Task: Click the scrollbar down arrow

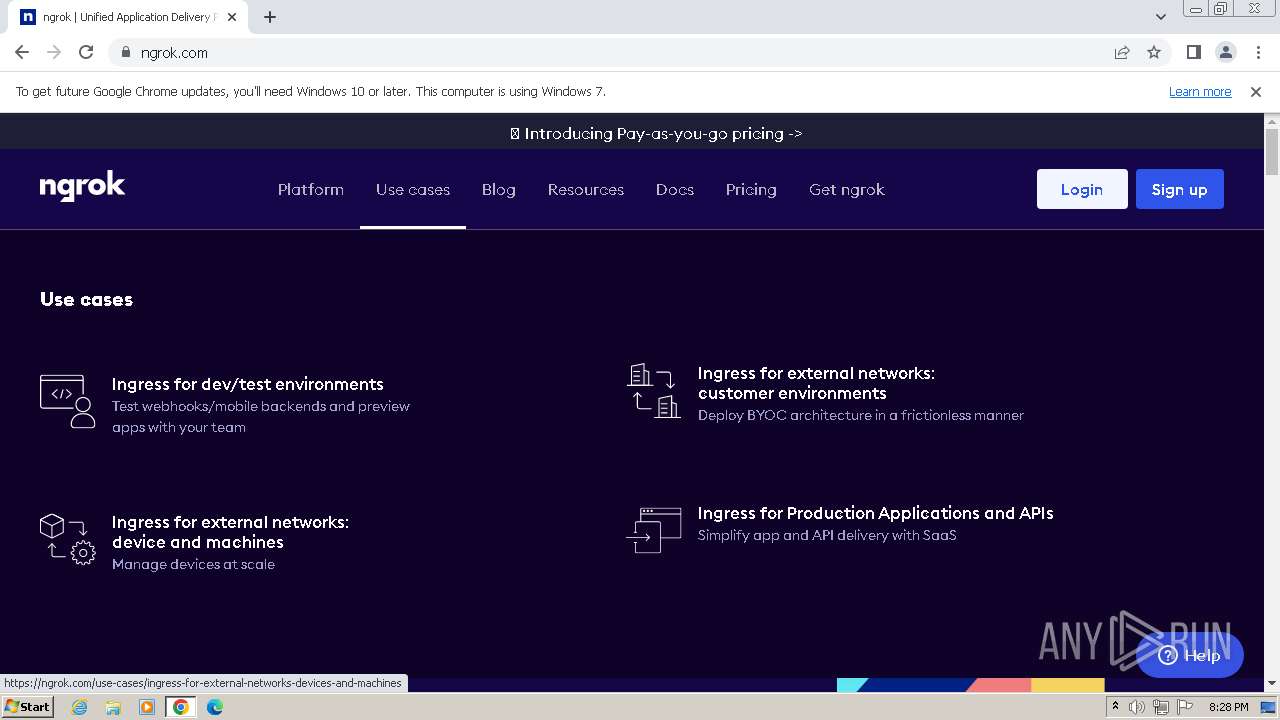Action: 1272,684
